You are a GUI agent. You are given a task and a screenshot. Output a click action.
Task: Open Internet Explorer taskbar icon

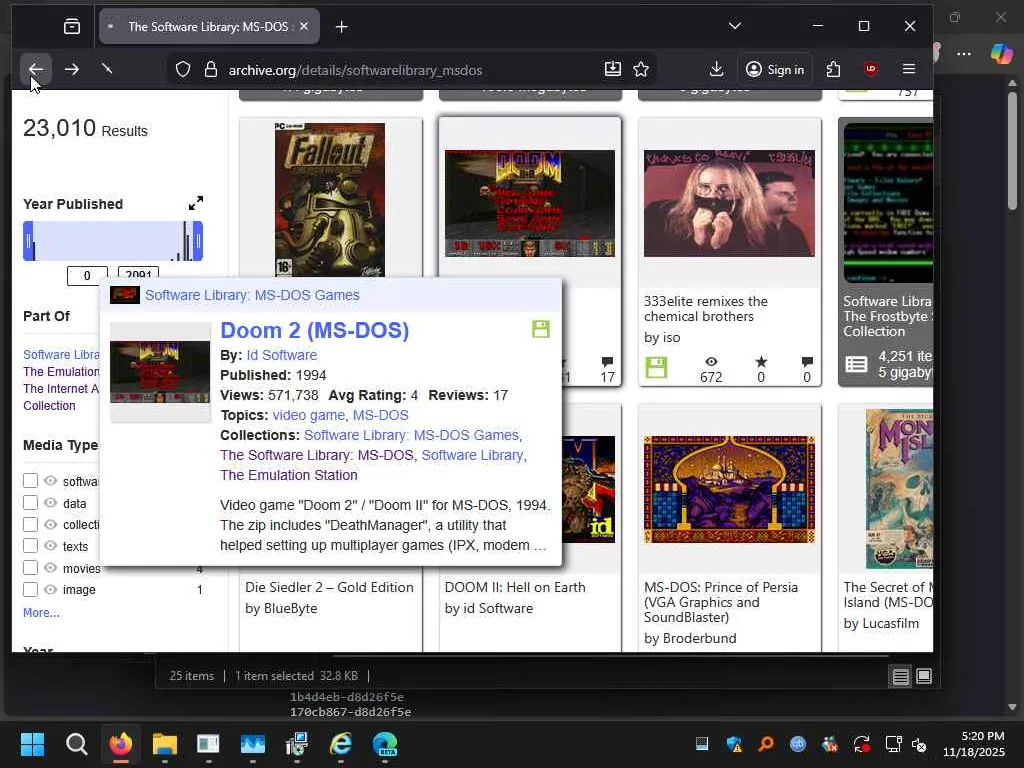pos(341,744)
